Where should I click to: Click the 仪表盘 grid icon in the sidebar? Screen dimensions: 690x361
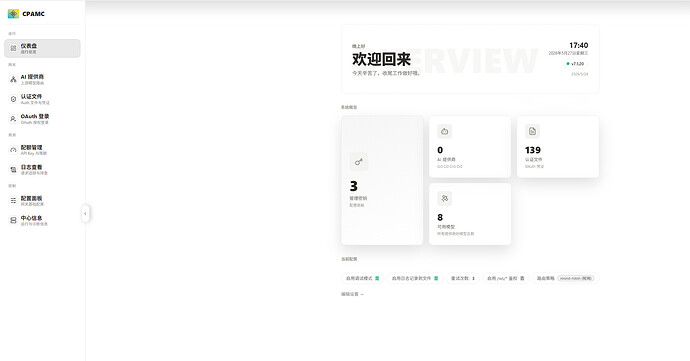(x=13, y=48)
